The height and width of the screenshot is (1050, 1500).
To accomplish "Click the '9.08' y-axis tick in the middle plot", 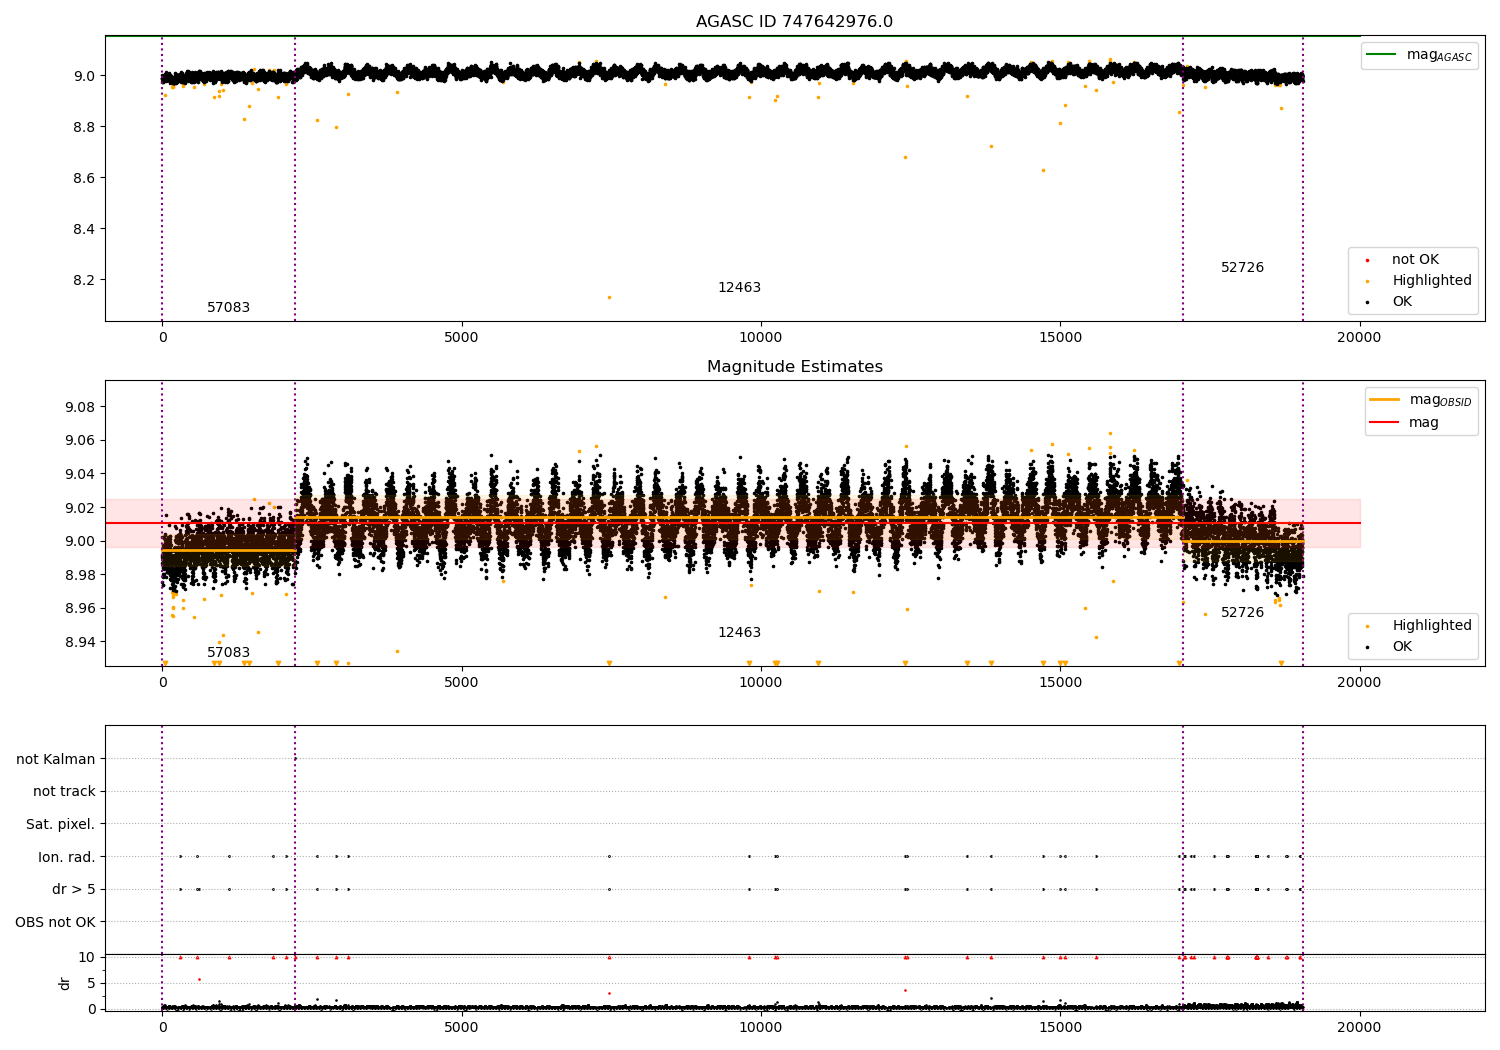I will pyautogui.click(x=80, y=407).
